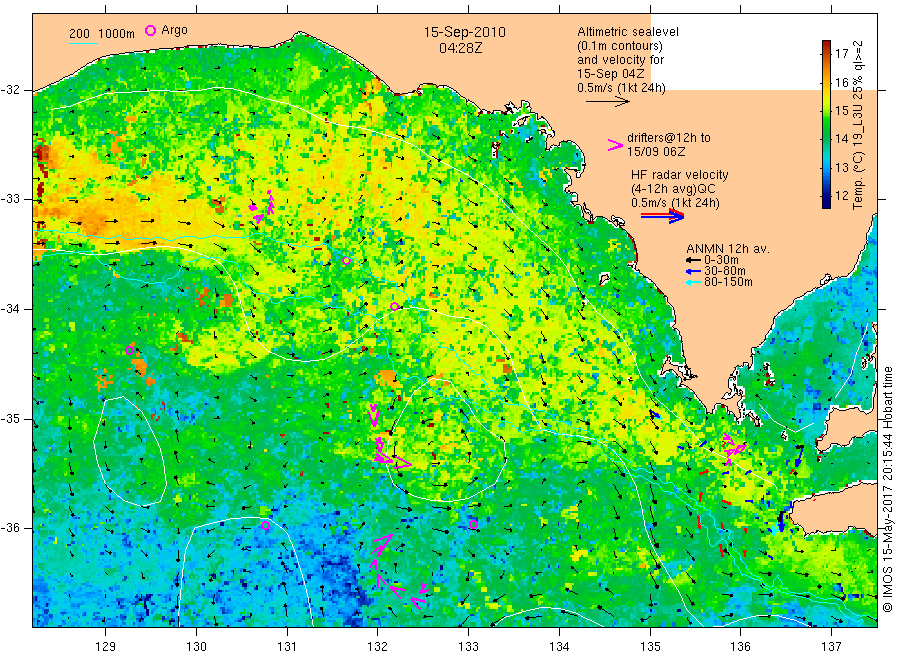Click the IMOS copyright timestamp text
The width and height of the screenshot is (900, 660).
pos(887,490)
